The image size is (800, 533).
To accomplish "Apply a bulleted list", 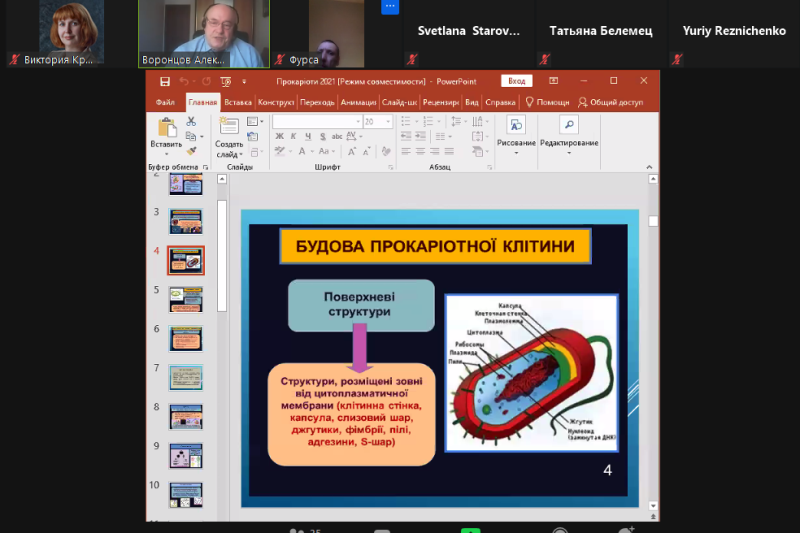I will [x=406, y=121].
